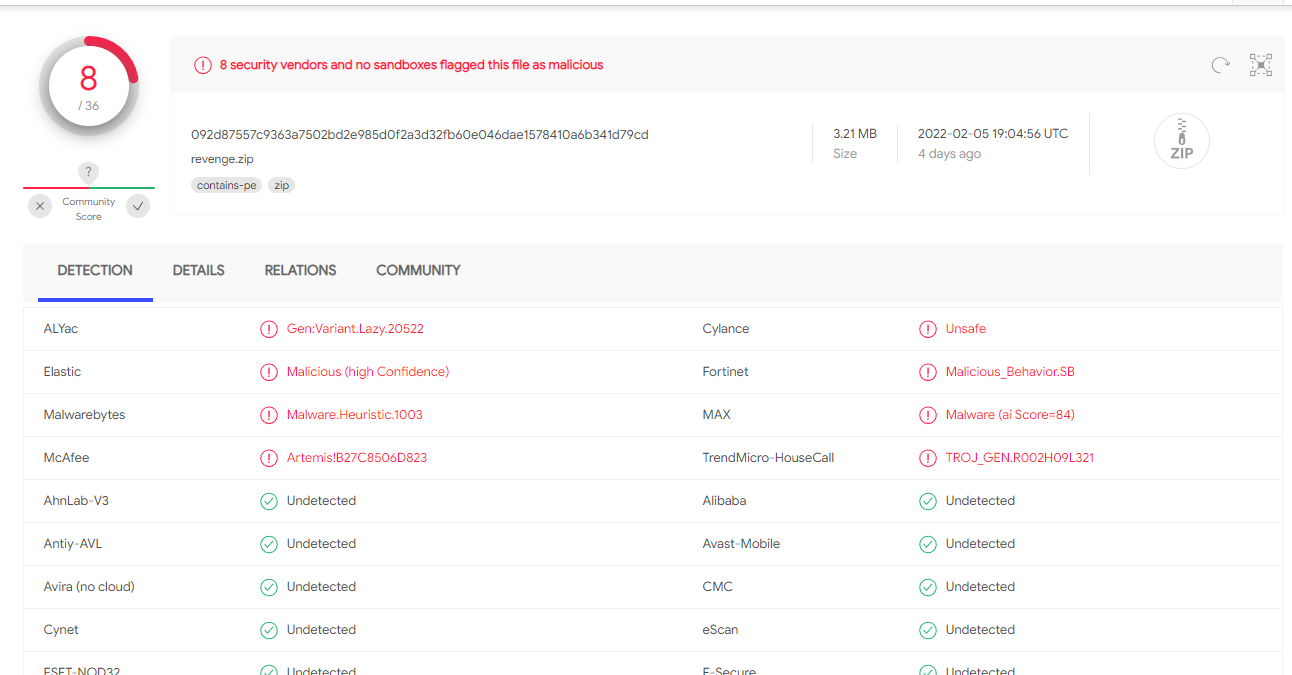This screenshot has height=675, width=1292.
Task: Click the green check icon for AhnLab-V3
Action: pos(269,501)
